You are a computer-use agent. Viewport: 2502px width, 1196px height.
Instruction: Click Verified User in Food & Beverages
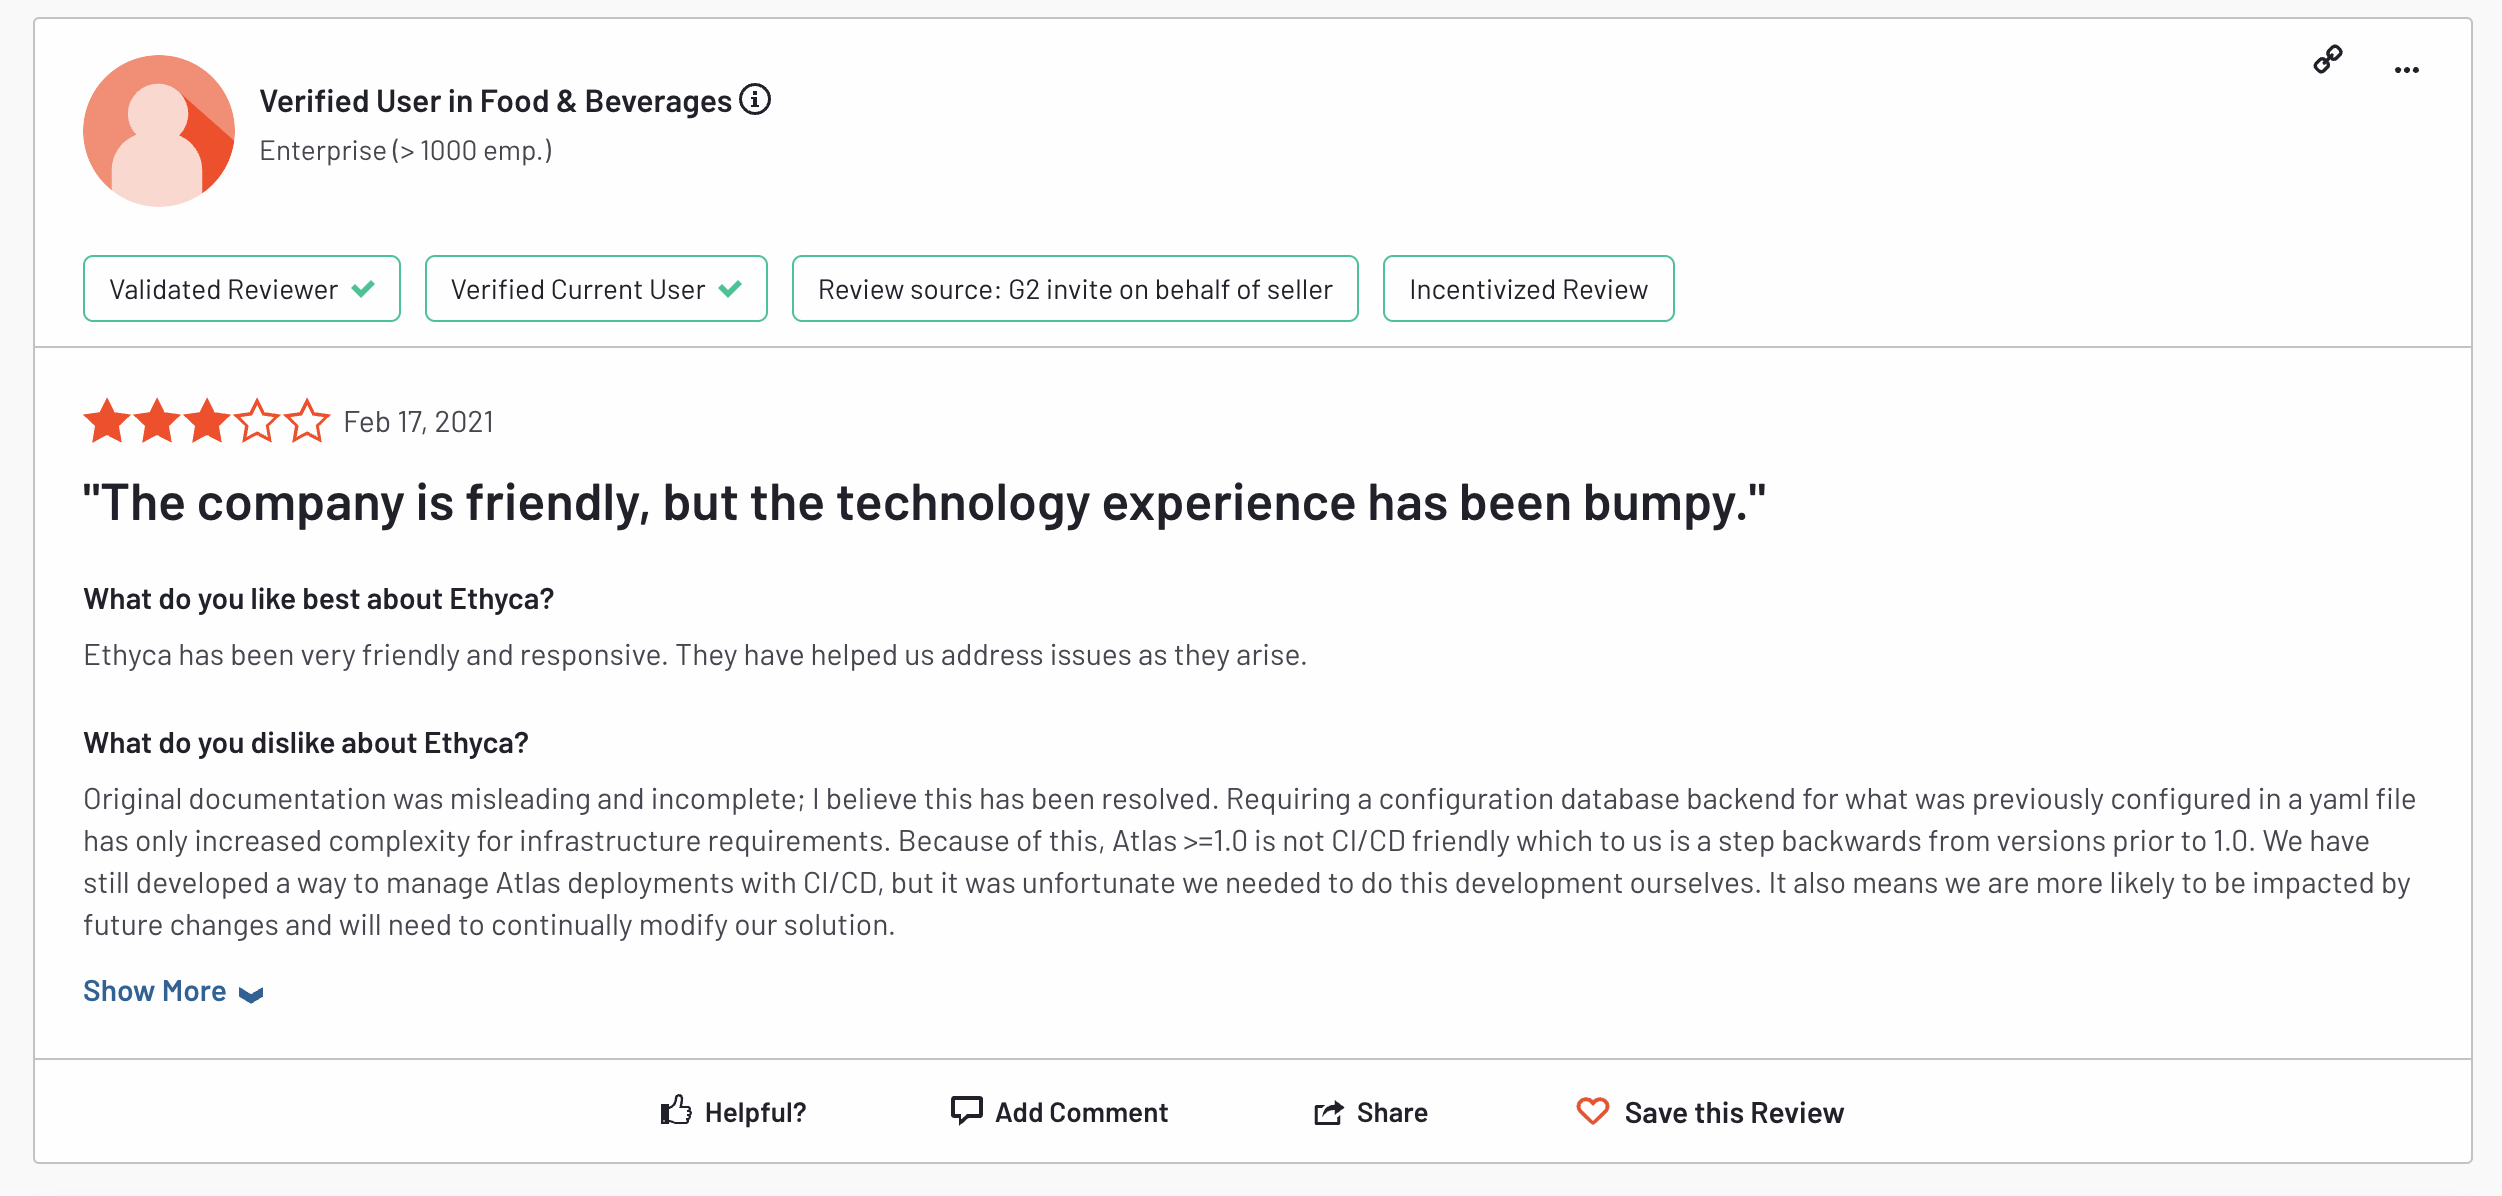[497, 99]
